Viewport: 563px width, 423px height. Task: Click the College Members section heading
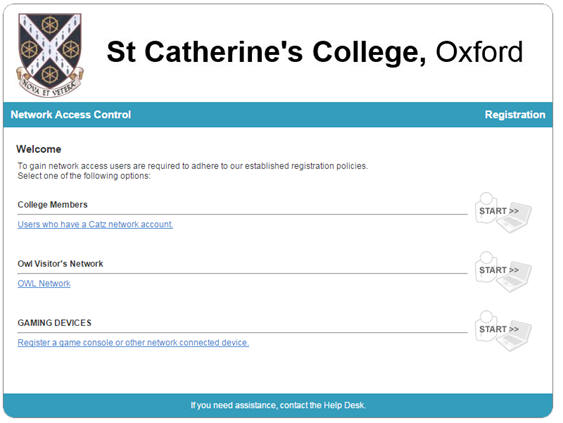pos(52,205)
